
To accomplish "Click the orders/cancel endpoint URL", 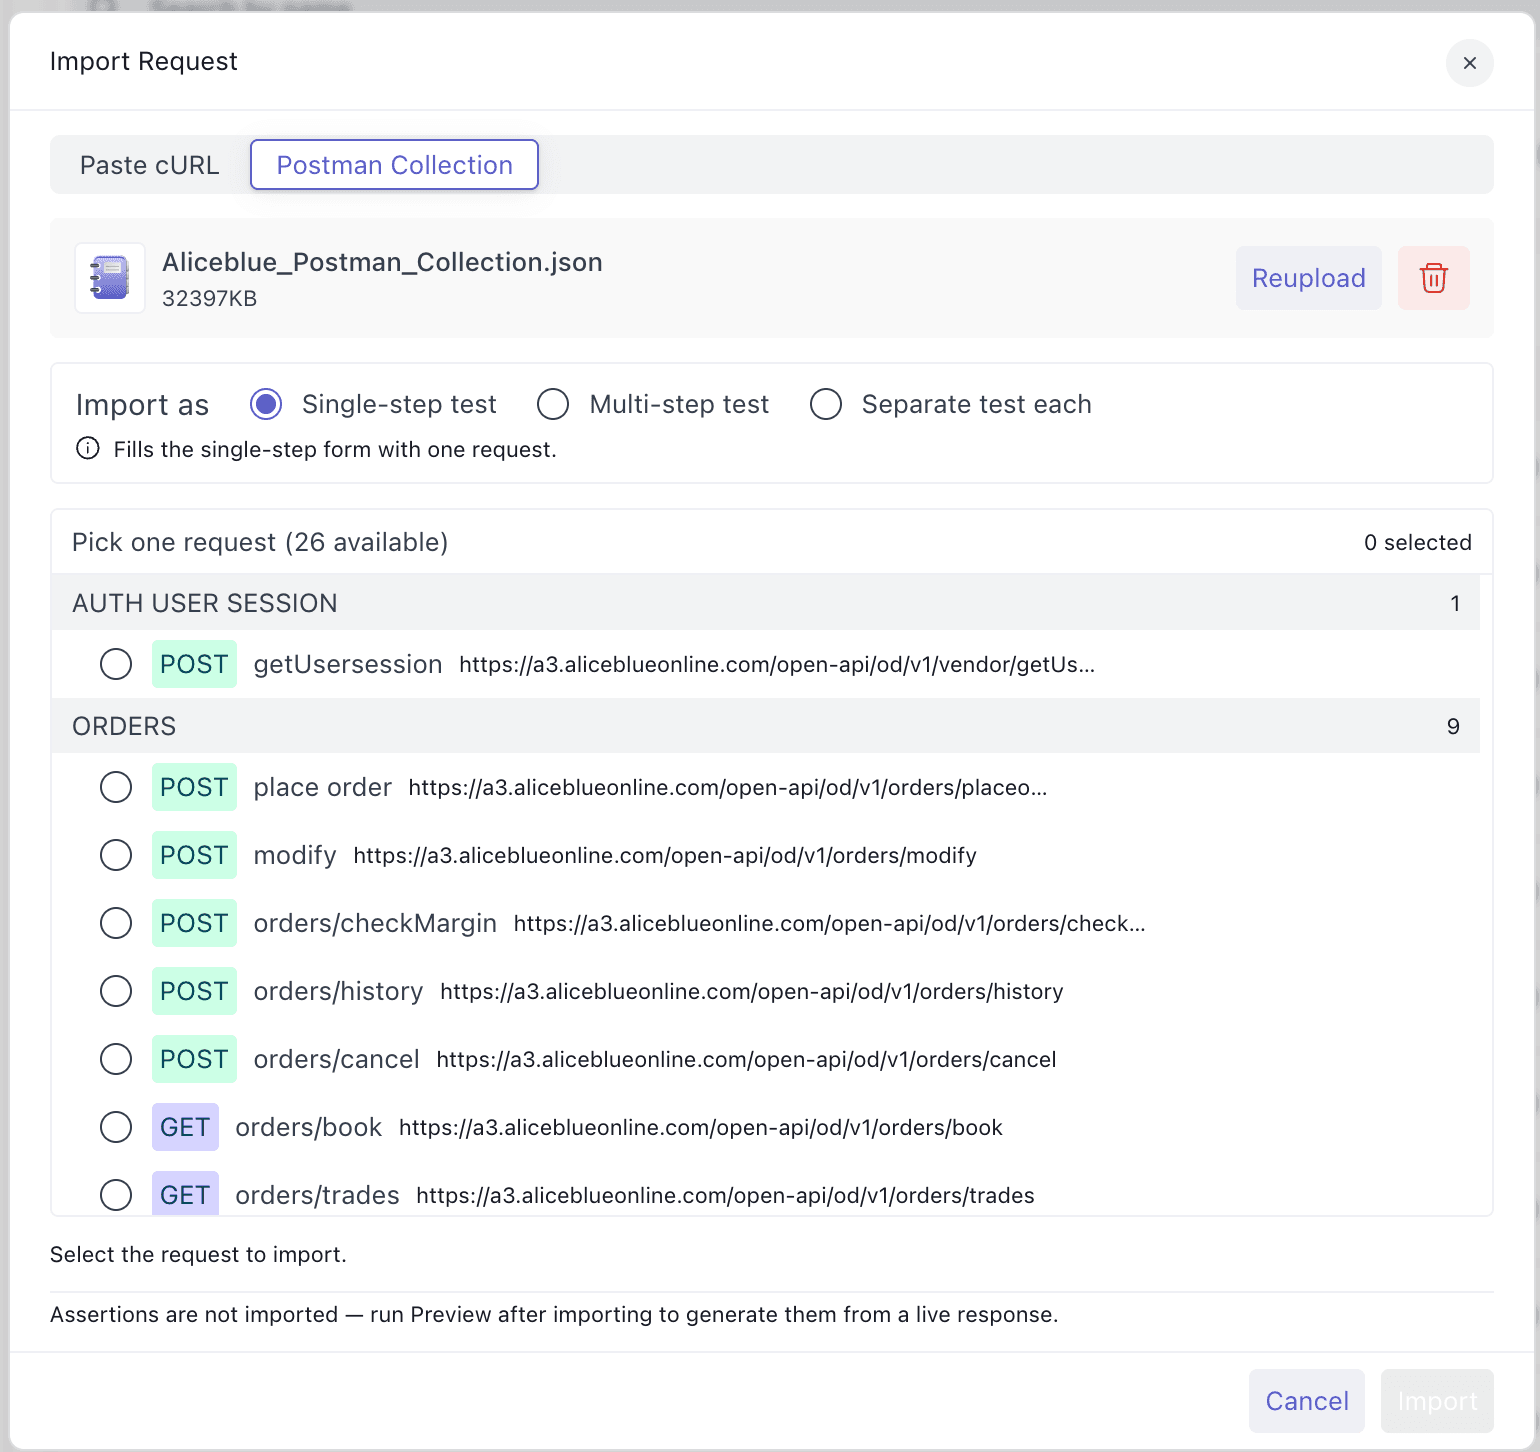I will (x=746, y=1059).
